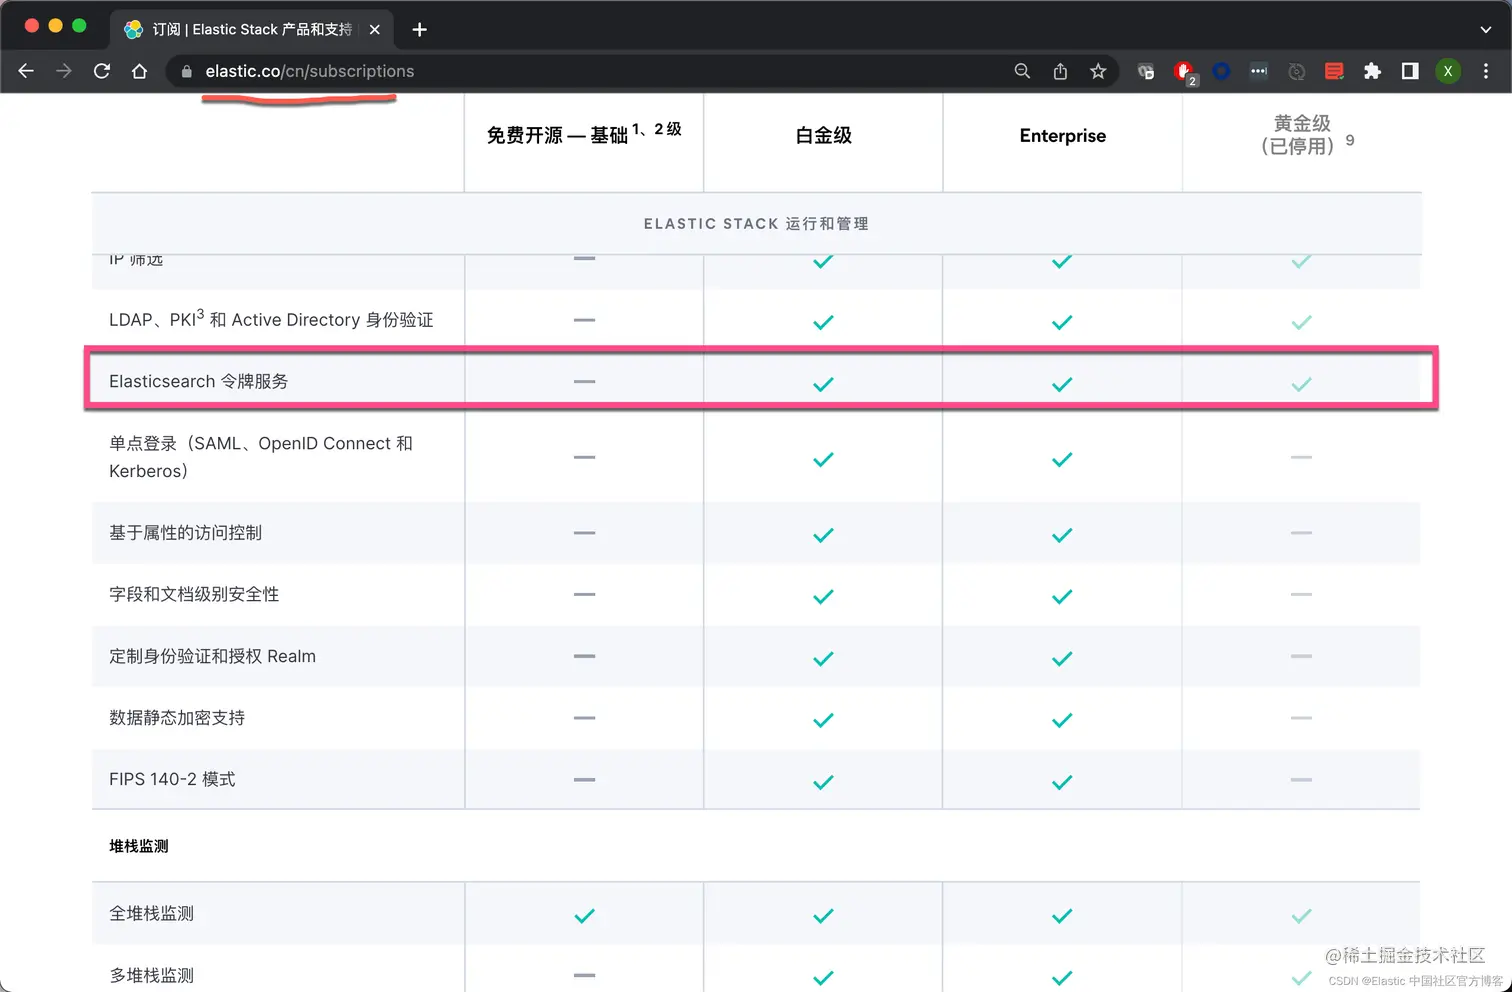Click the red list extension icon

pos(1334,71)
